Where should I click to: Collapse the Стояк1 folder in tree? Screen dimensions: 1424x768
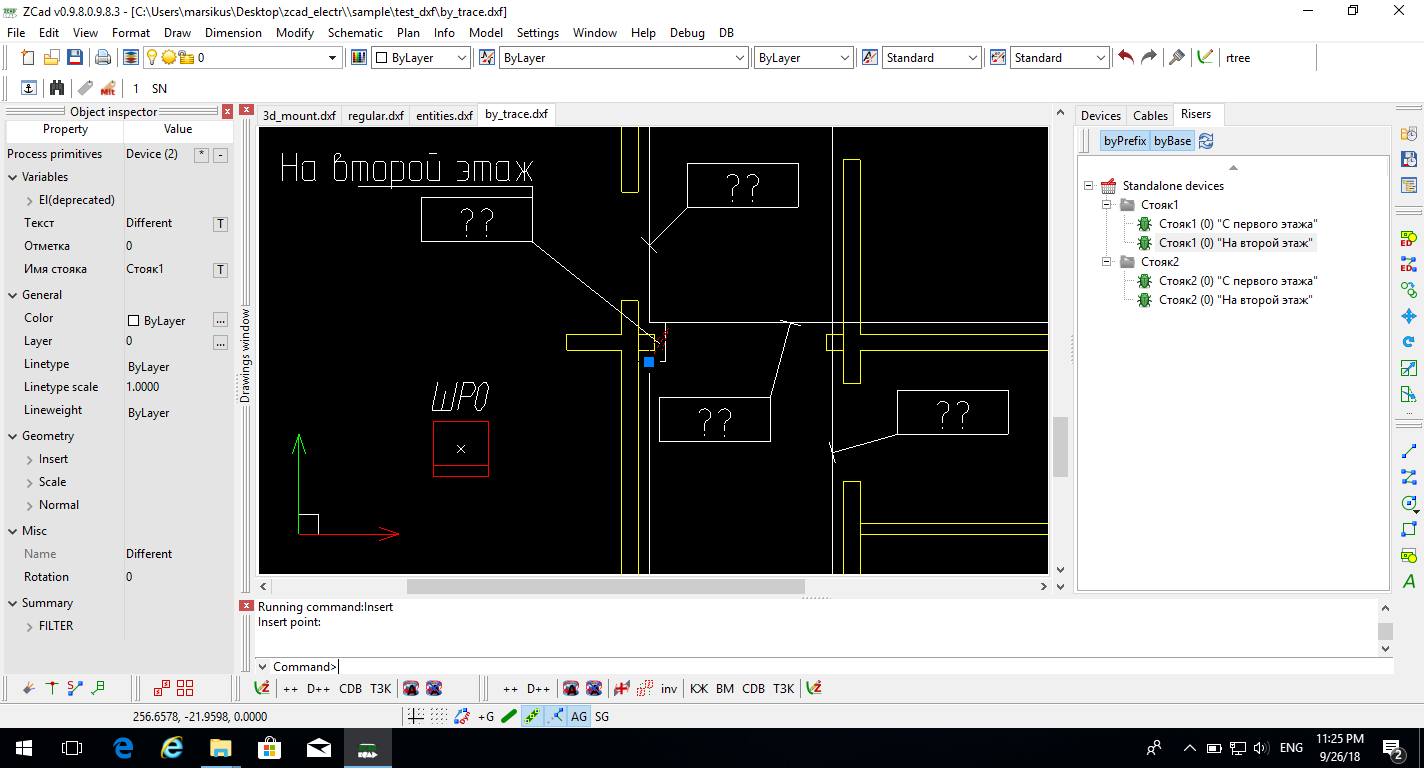[x=1108, y=205]
